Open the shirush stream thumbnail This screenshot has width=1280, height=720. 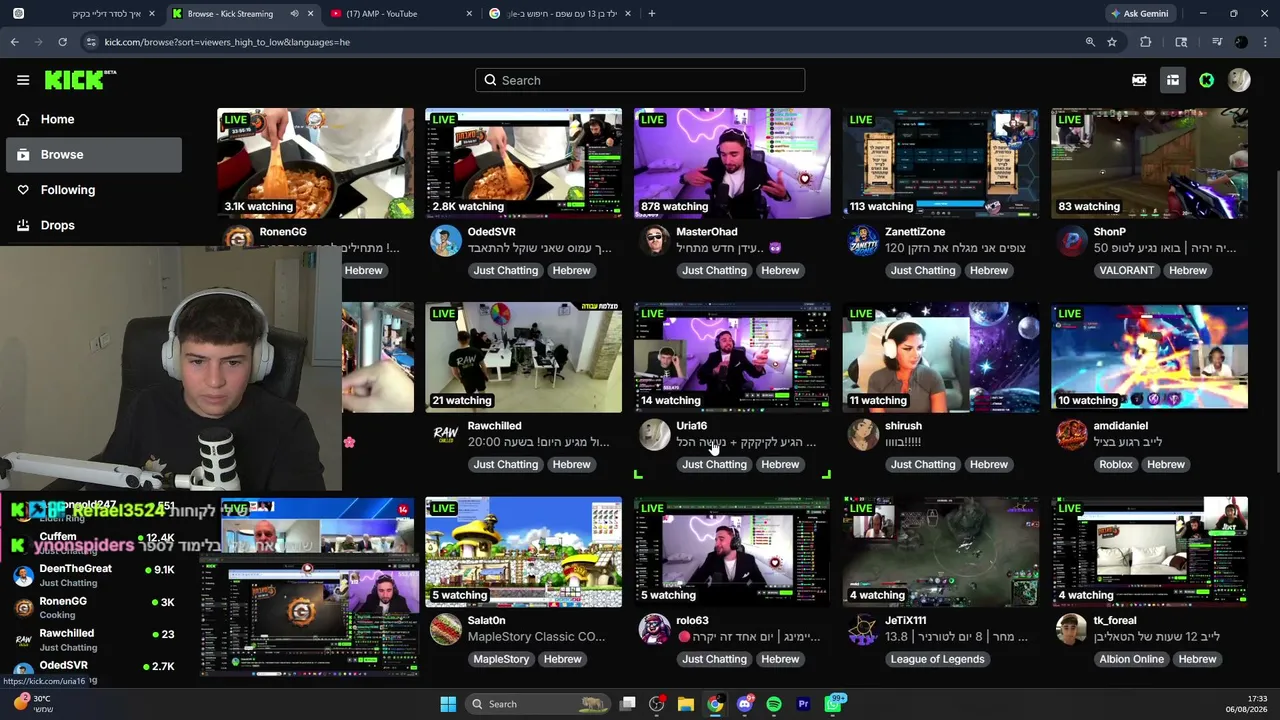[940, 357]
